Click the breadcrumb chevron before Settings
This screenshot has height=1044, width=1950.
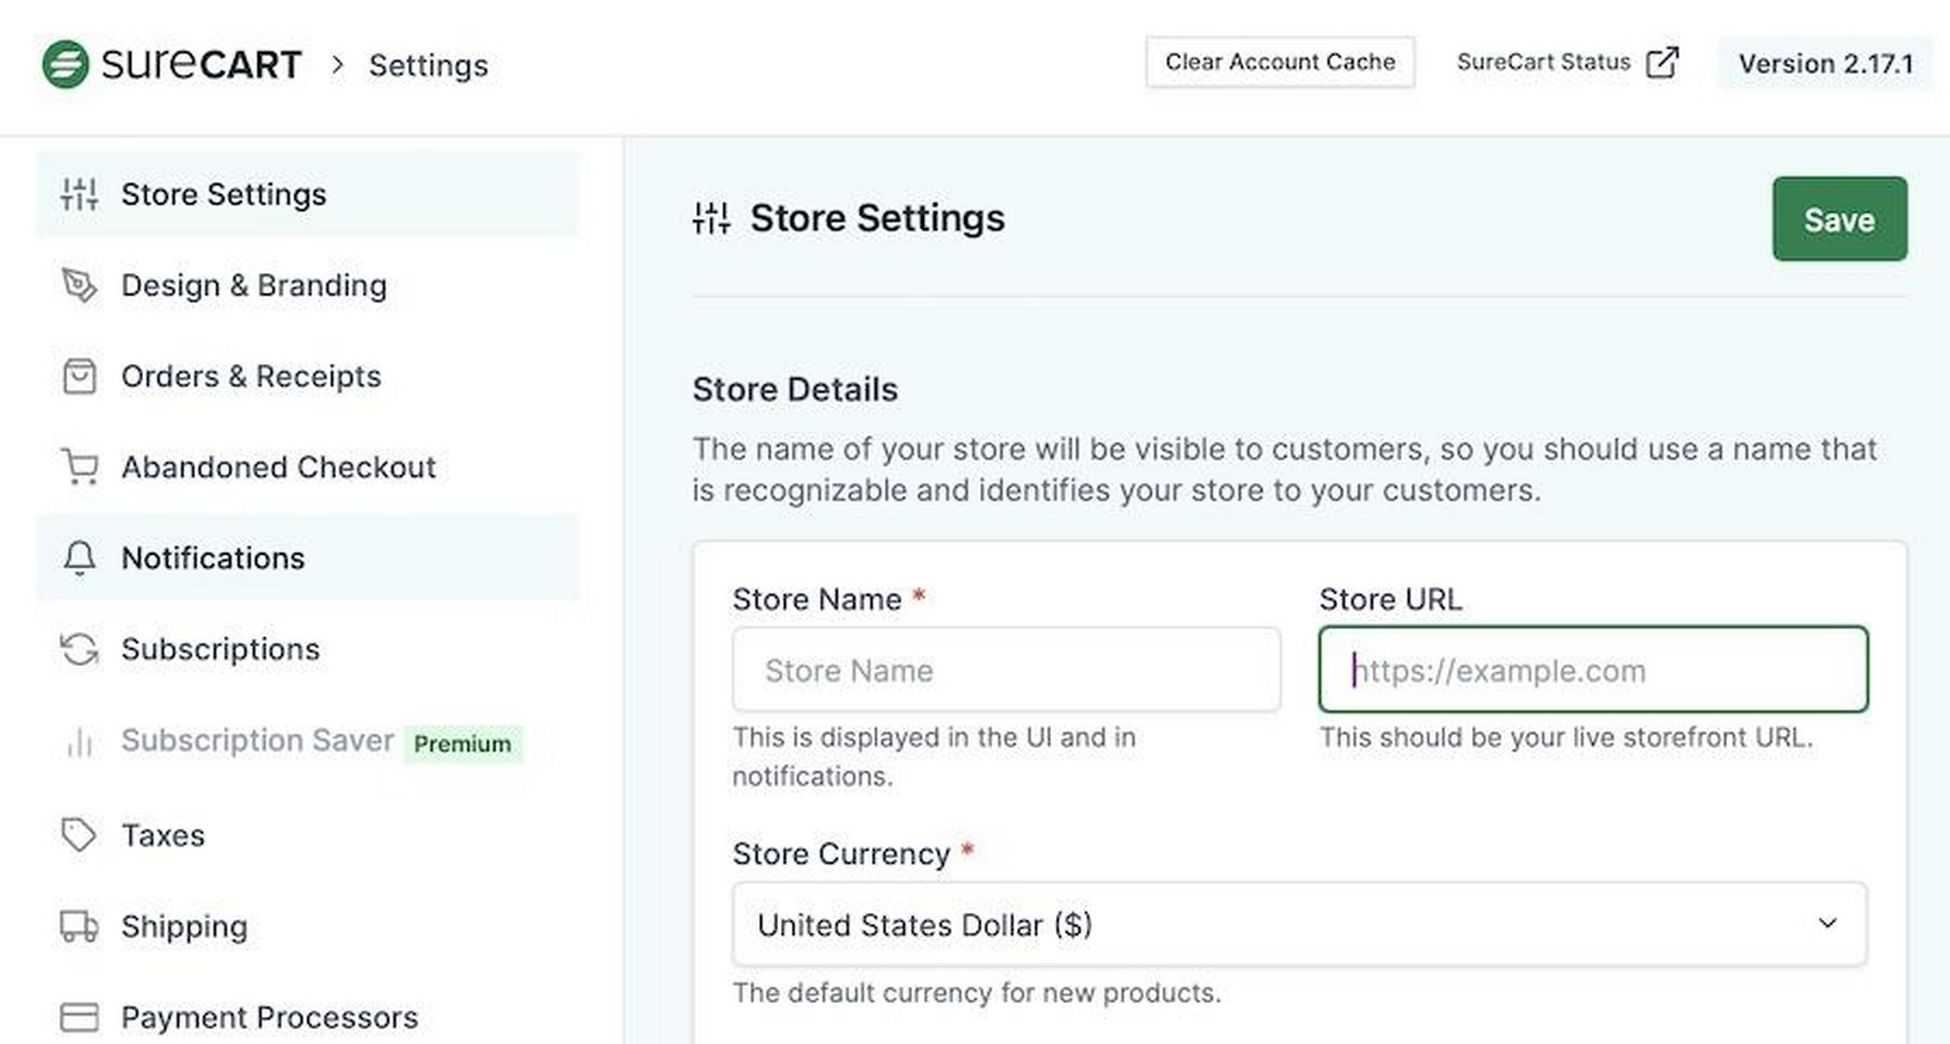tap(338, 65)
